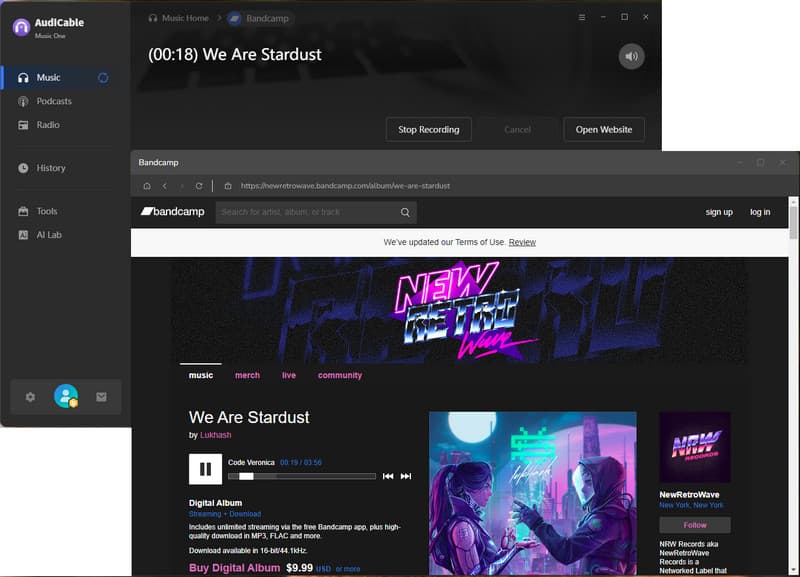Screen dimensions: 800x577
Task: Mute audio with the speaker icon
Action: [631, 57]
